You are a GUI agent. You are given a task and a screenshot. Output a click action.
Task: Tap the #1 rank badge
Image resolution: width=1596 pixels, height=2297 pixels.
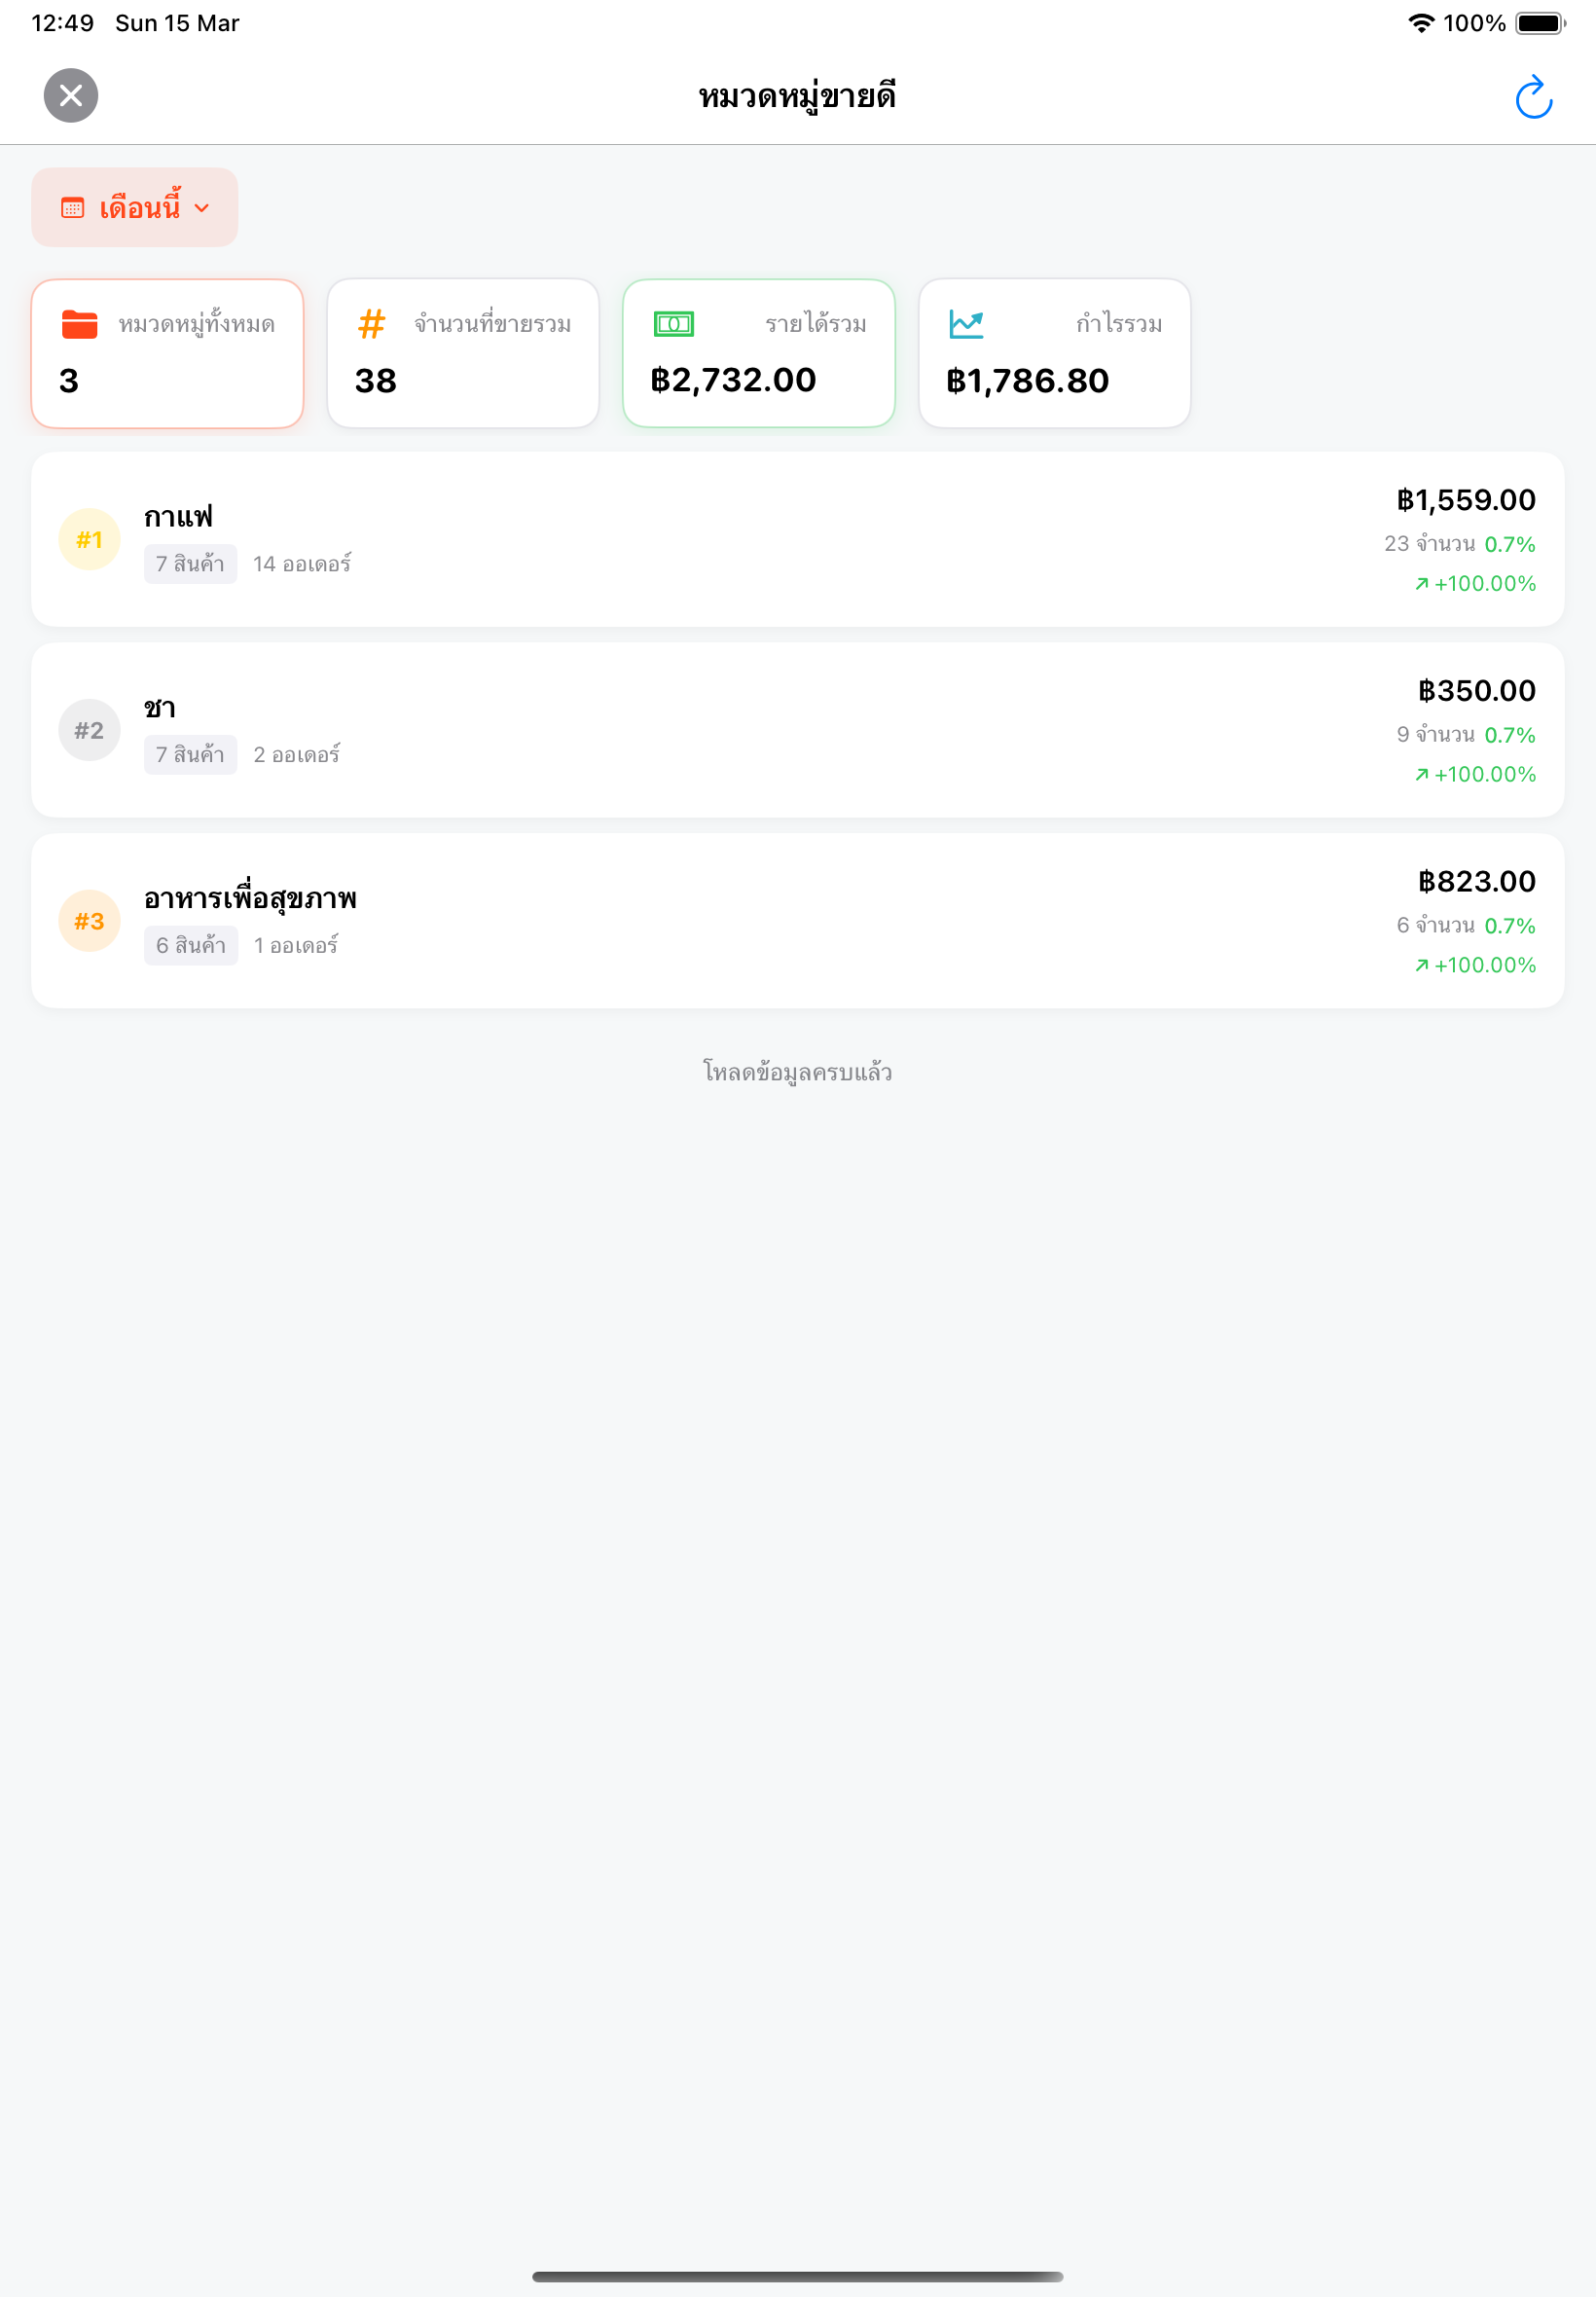tap(89, 540)
